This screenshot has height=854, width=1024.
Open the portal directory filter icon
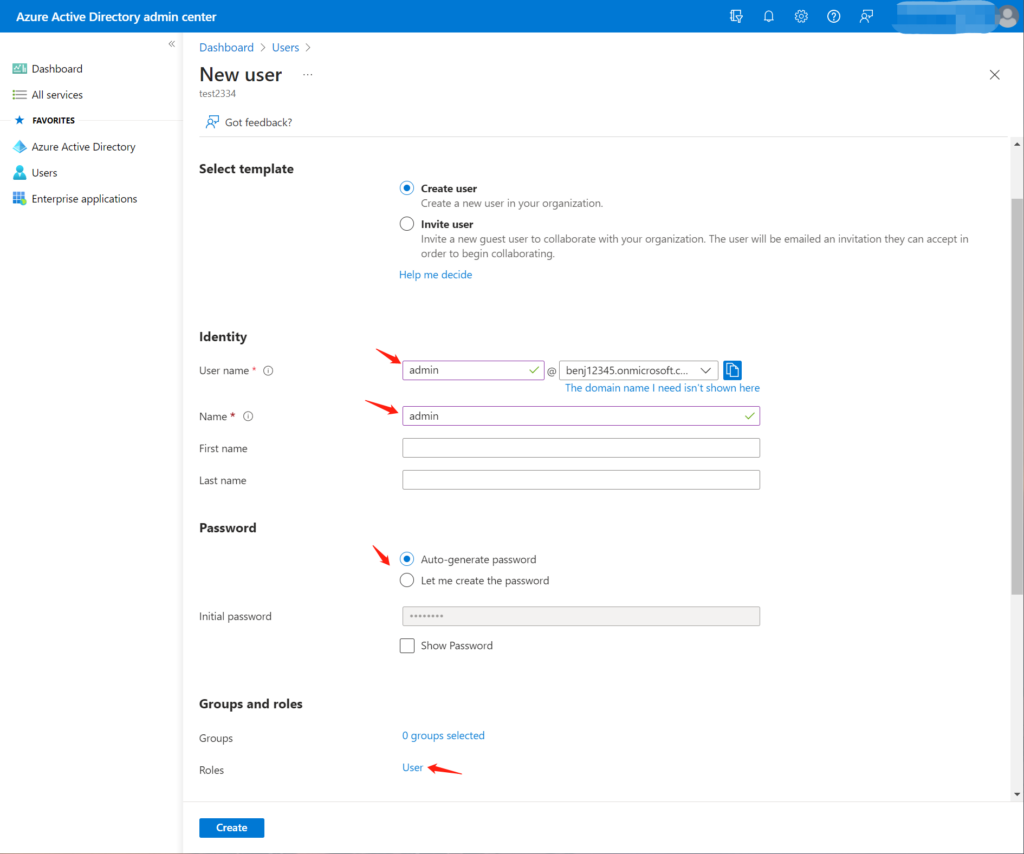(736, 16)
